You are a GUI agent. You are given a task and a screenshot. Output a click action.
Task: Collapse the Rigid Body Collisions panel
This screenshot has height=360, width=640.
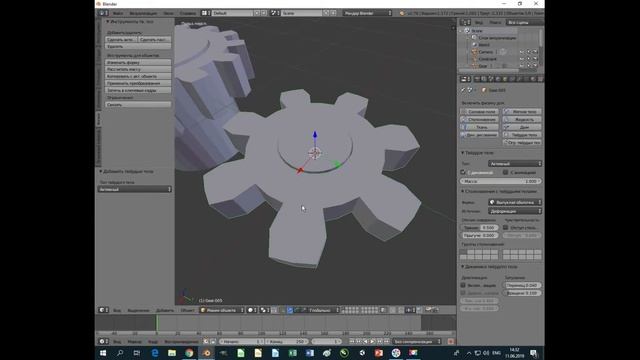(498, 191)
